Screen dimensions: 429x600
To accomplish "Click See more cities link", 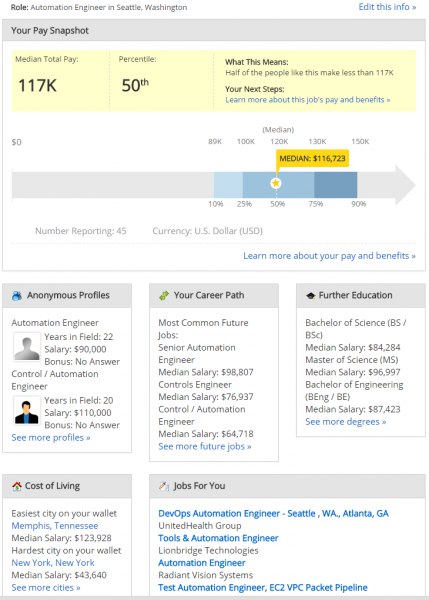I will point(46,587).
